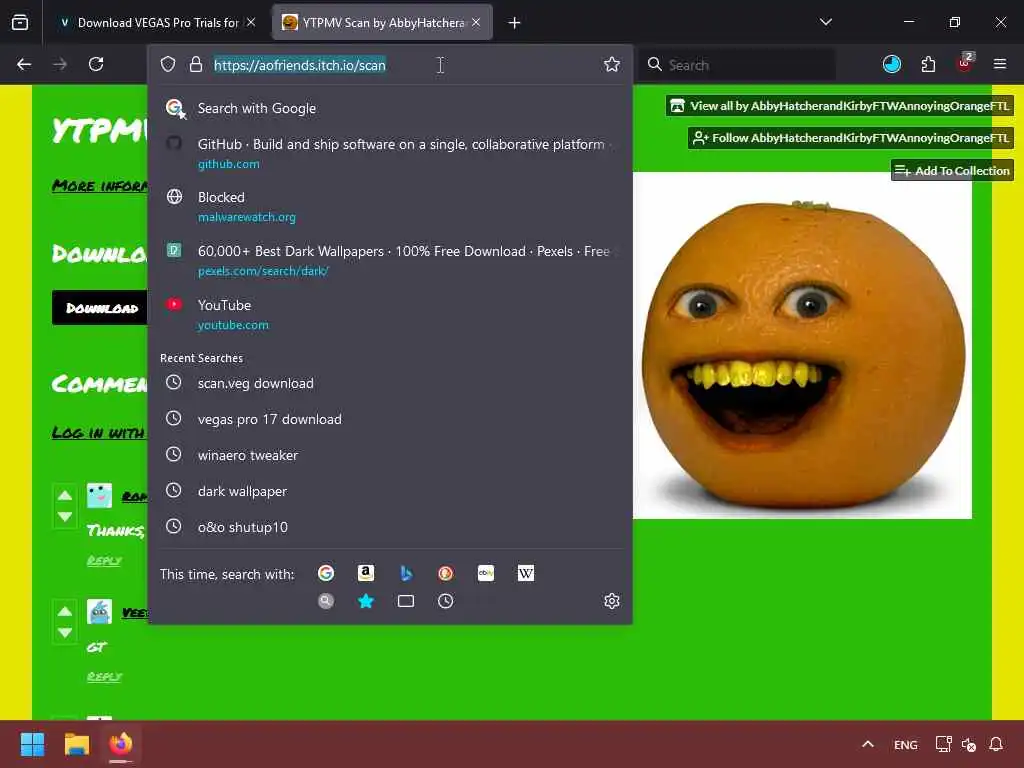This screenshot has width=1024, height=768.
Task: Click Firefox icon in taskbar
Action: 121,744
